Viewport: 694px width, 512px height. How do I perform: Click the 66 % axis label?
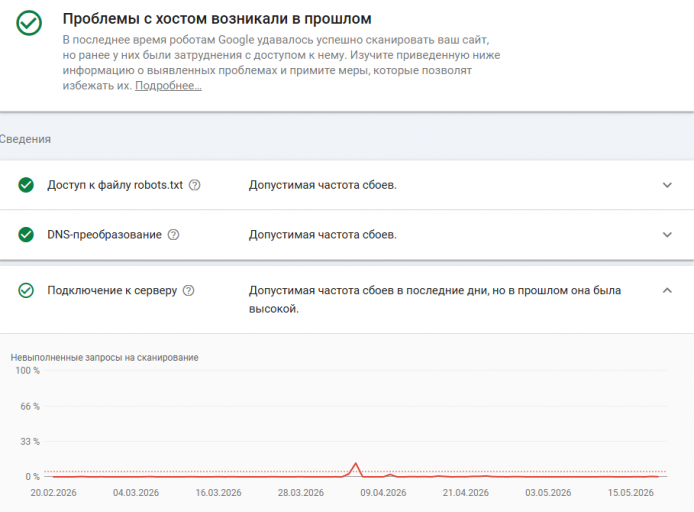coord(30,406)
